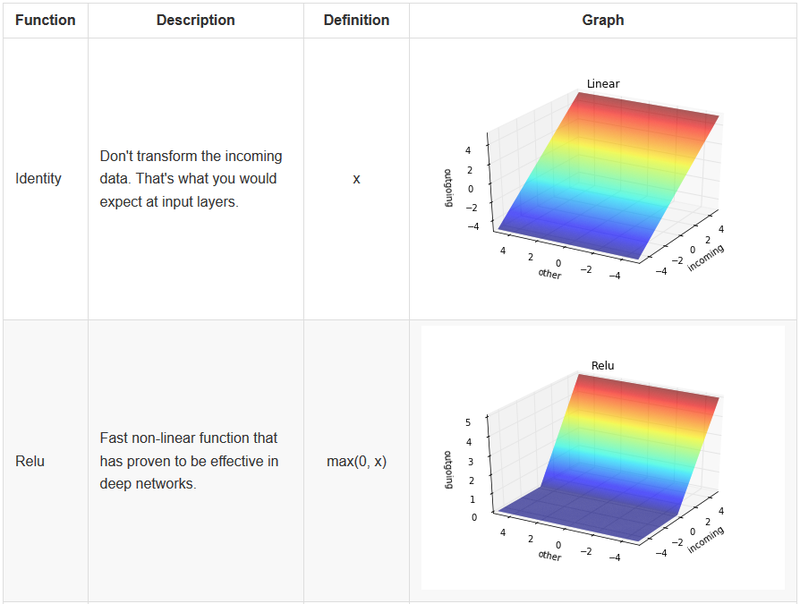Screen dimensions: 800x604
Task: Click the 'Linear' graph title
Action: (x=603, y=84)
